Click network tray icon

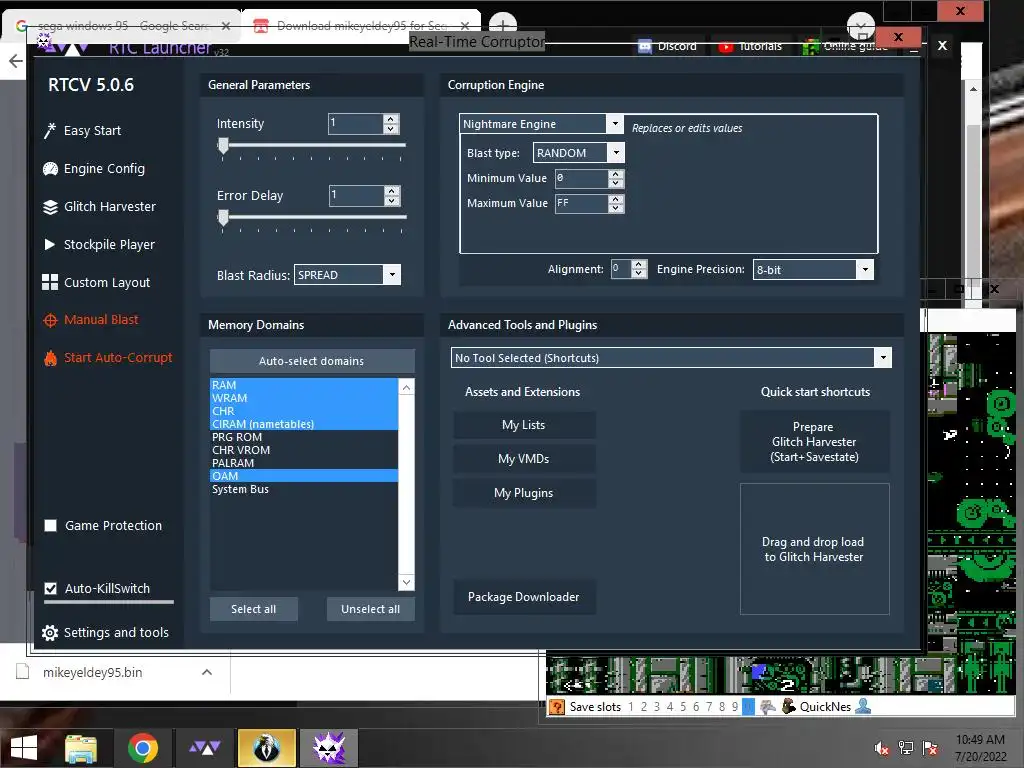click(906, 748)
